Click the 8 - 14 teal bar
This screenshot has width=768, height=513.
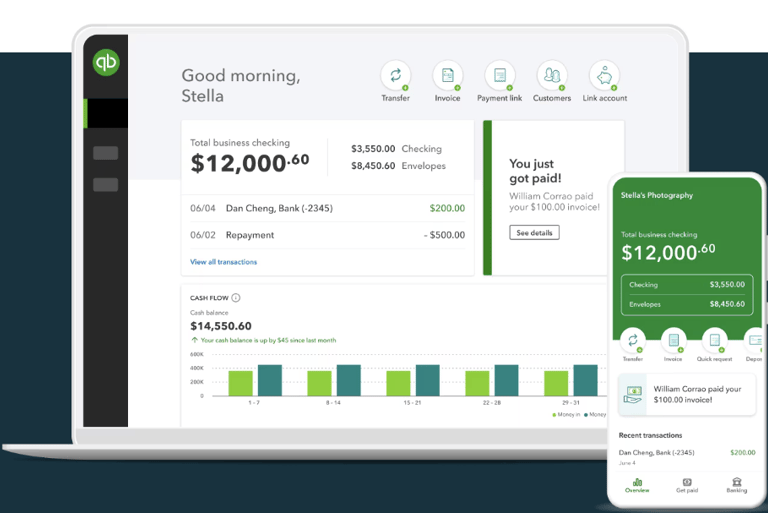[x=349, y=380]
